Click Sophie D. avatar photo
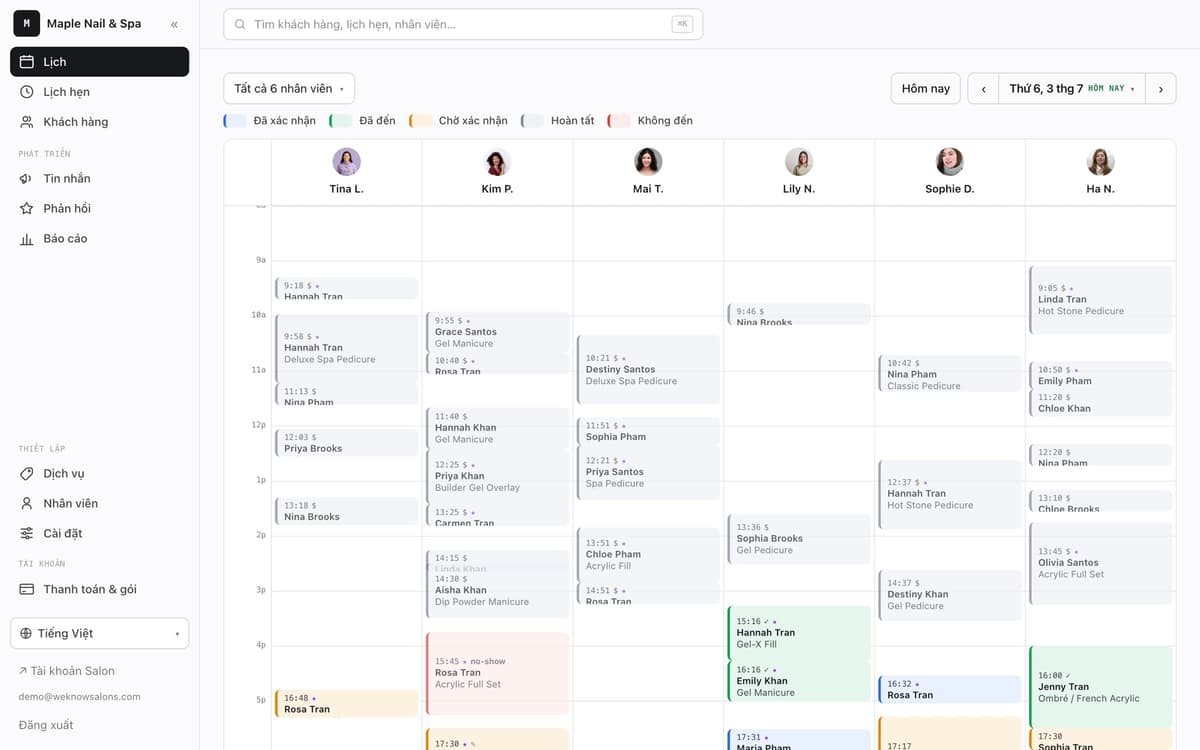The width and height of the screenshot is (1200, 750). 950,162
